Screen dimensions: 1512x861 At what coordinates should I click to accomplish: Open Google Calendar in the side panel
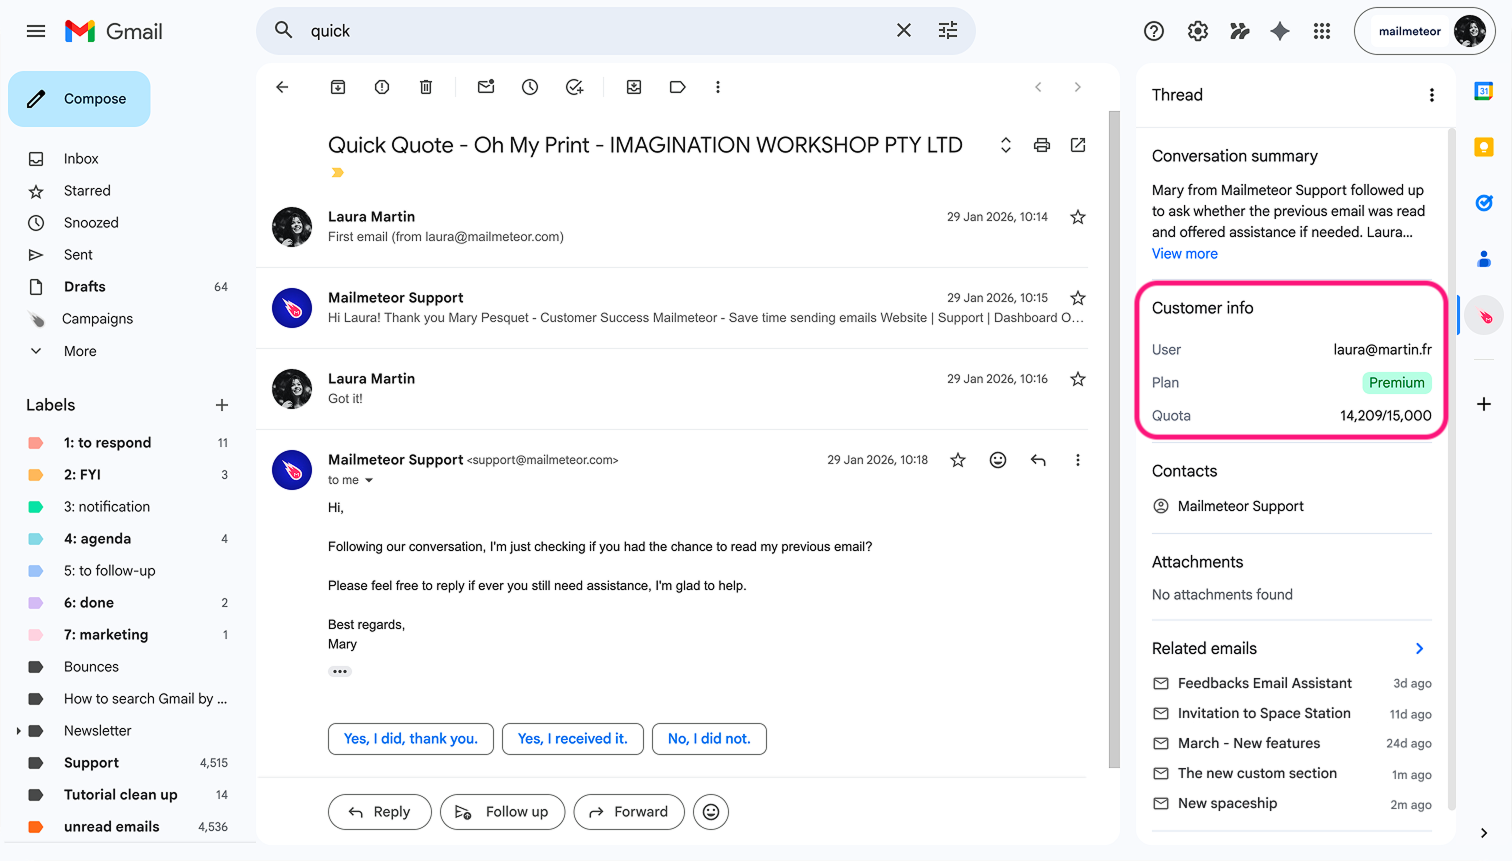1484,90
